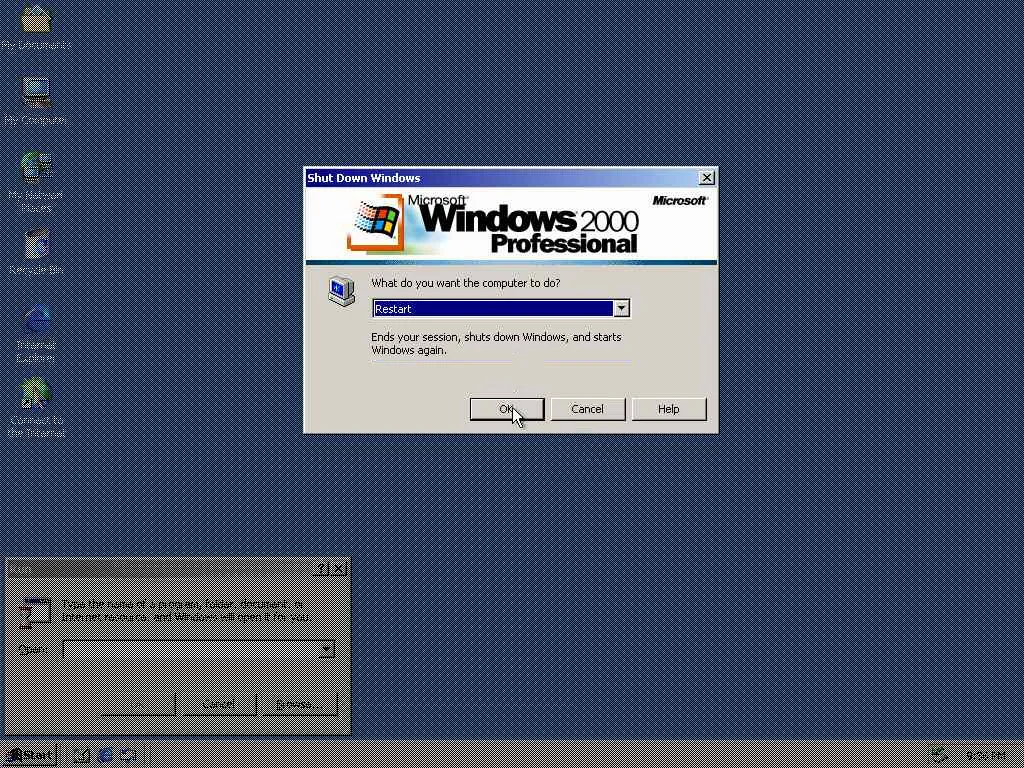Close the Shut Down Windows dialog
This screenshot has width=1024, height=768.
point(707,178)
